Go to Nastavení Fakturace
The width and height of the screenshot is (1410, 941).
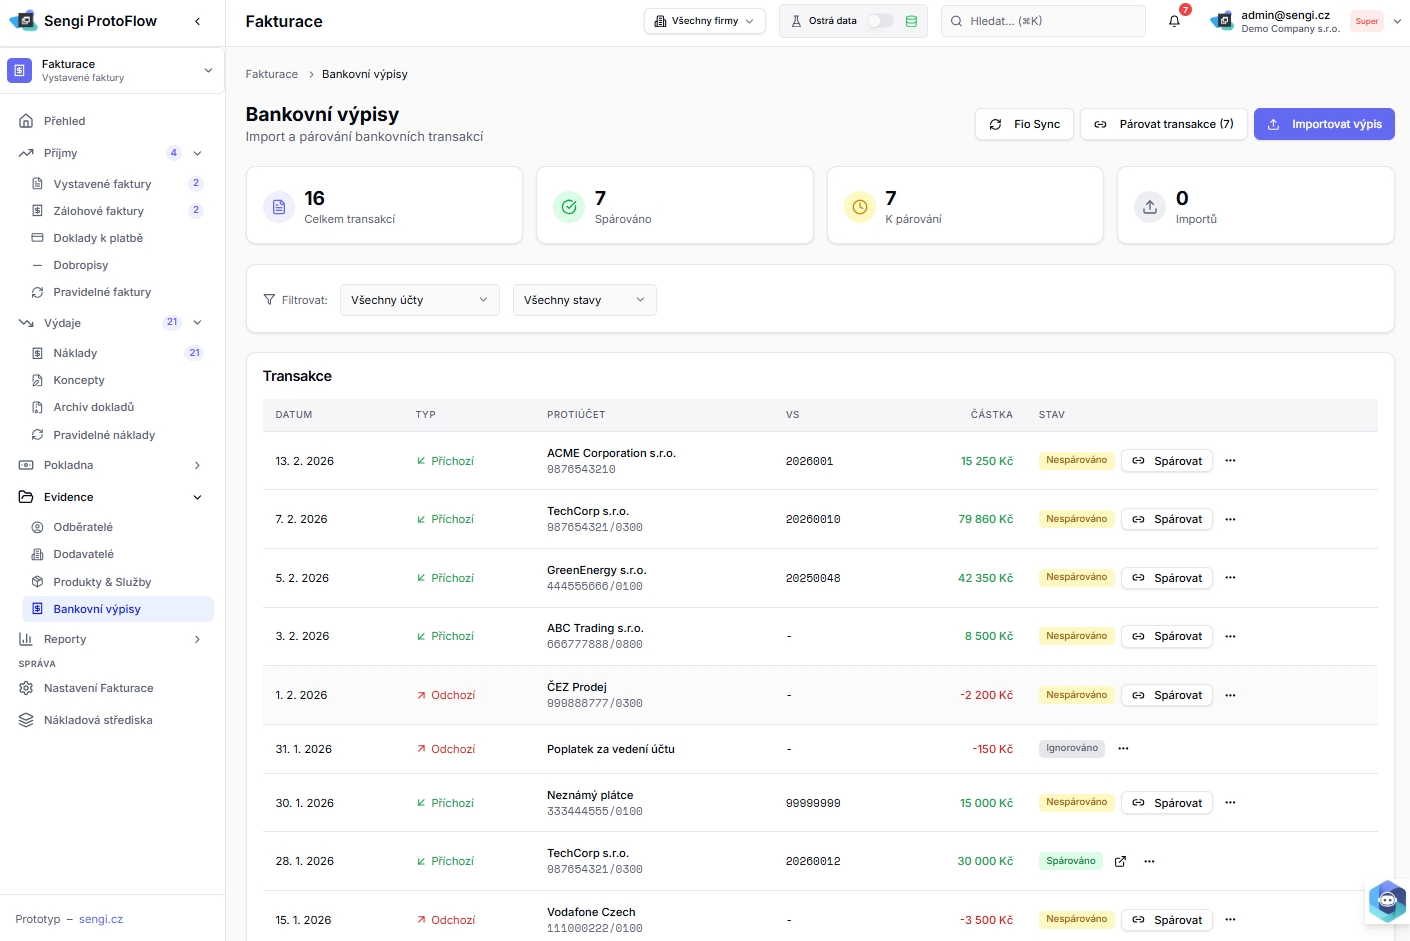[98, 688]
